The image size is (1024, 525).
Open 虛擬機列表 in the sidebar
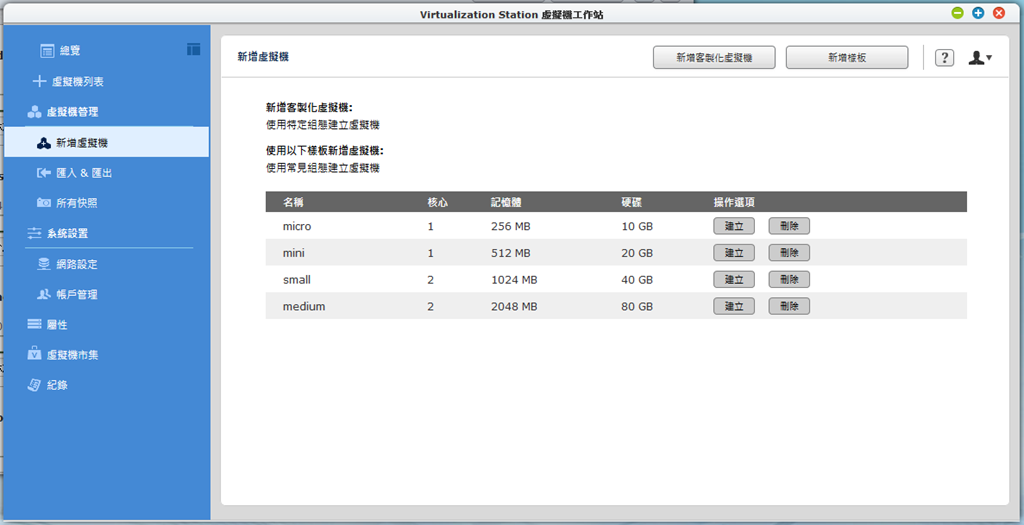[x=78, y=82]
